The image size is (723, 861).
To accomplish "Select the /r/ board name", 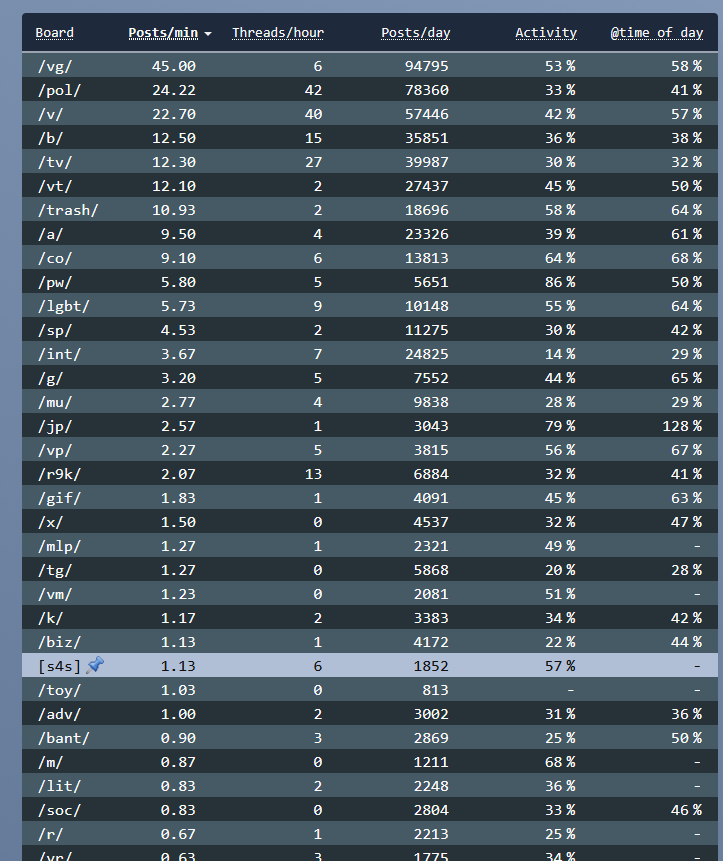I will click(51, 835).
